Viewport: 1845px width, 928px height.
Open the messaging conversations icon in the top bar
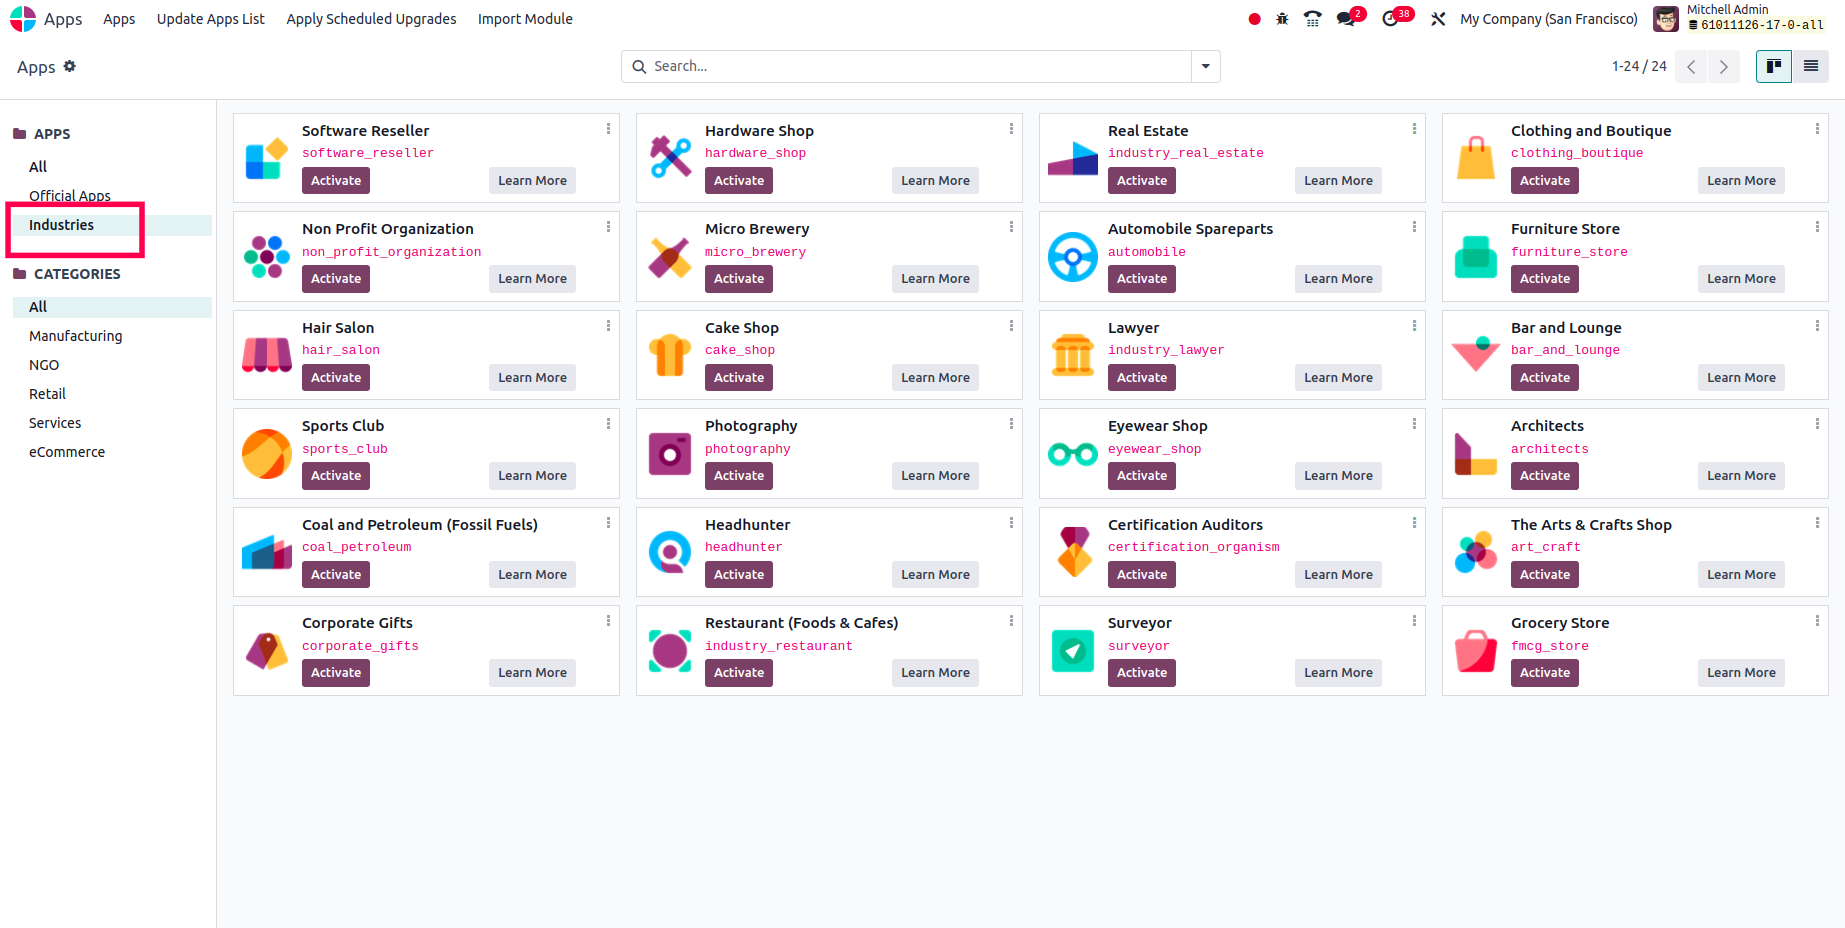[1344, 18]
